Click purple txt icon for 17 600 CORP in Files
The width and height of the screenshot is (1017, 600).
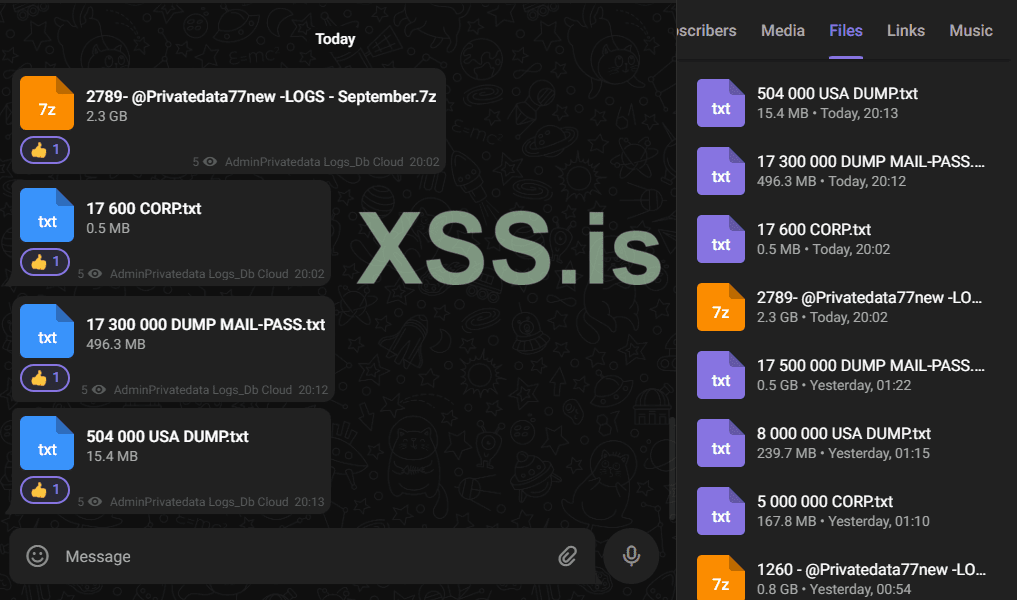721,239
